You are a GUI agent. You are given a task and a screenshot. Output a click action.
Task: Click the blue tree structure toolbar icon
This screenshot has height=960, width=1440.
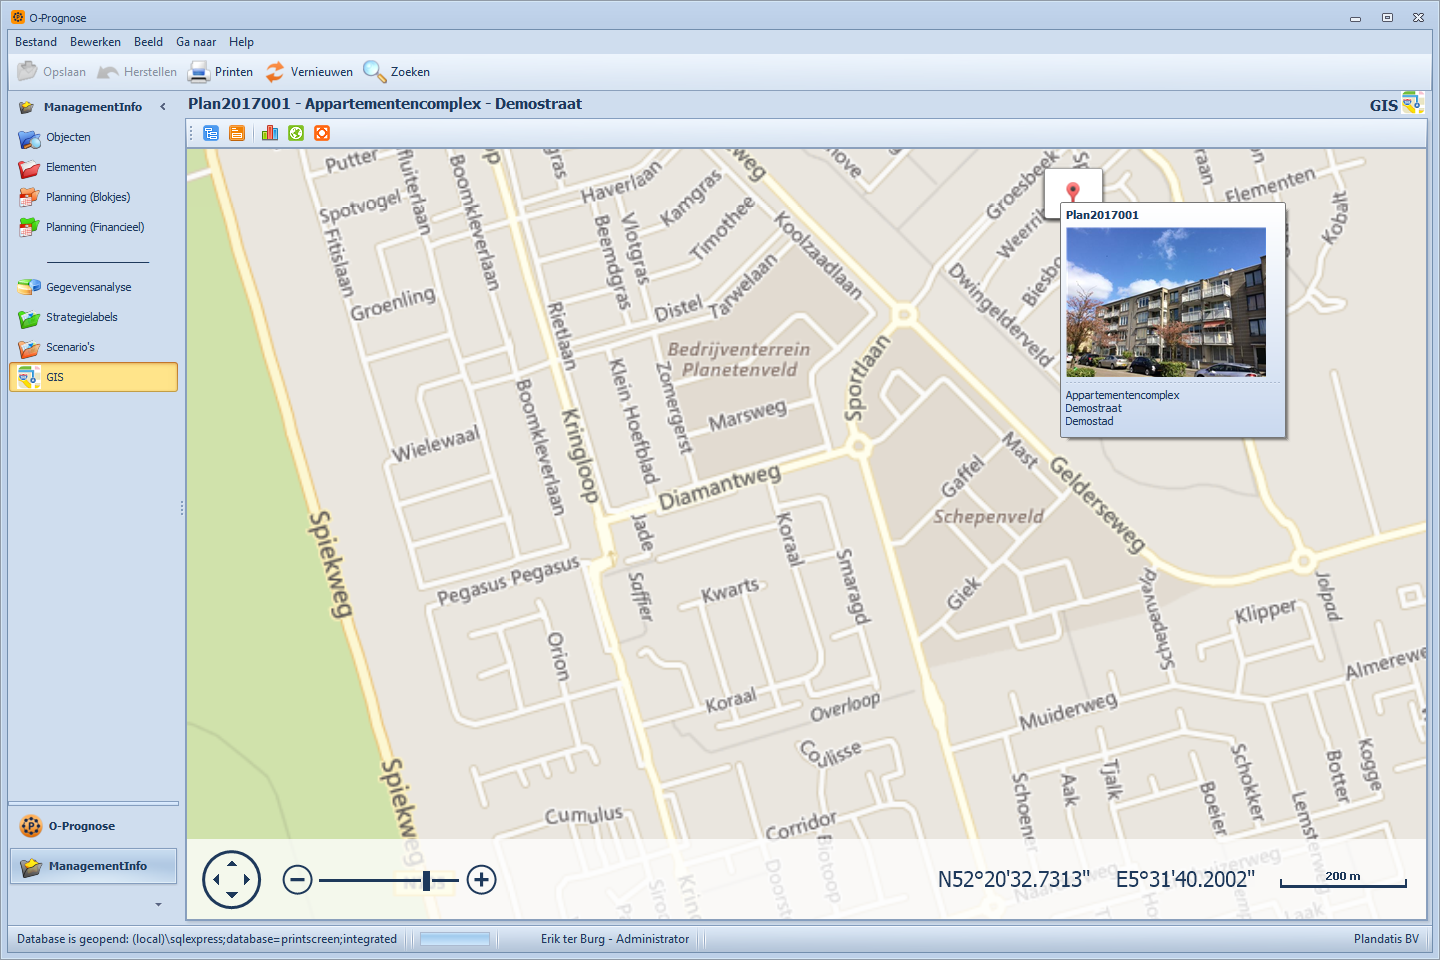pyautogui.click(x=211, y=133)
